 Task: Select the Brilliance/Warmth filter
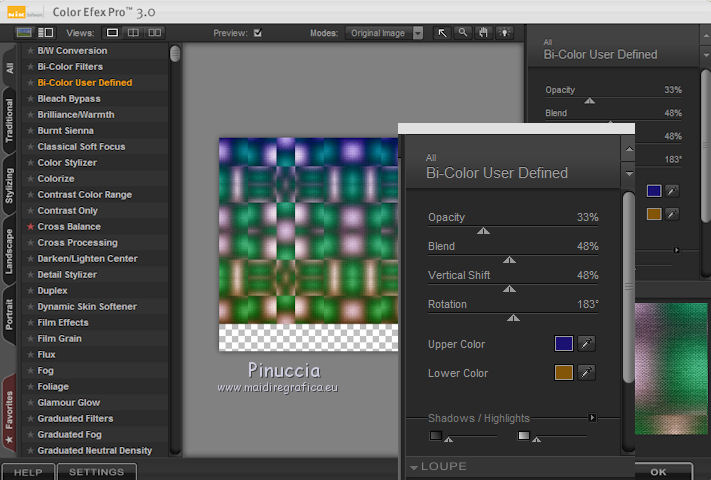[76, 115]
